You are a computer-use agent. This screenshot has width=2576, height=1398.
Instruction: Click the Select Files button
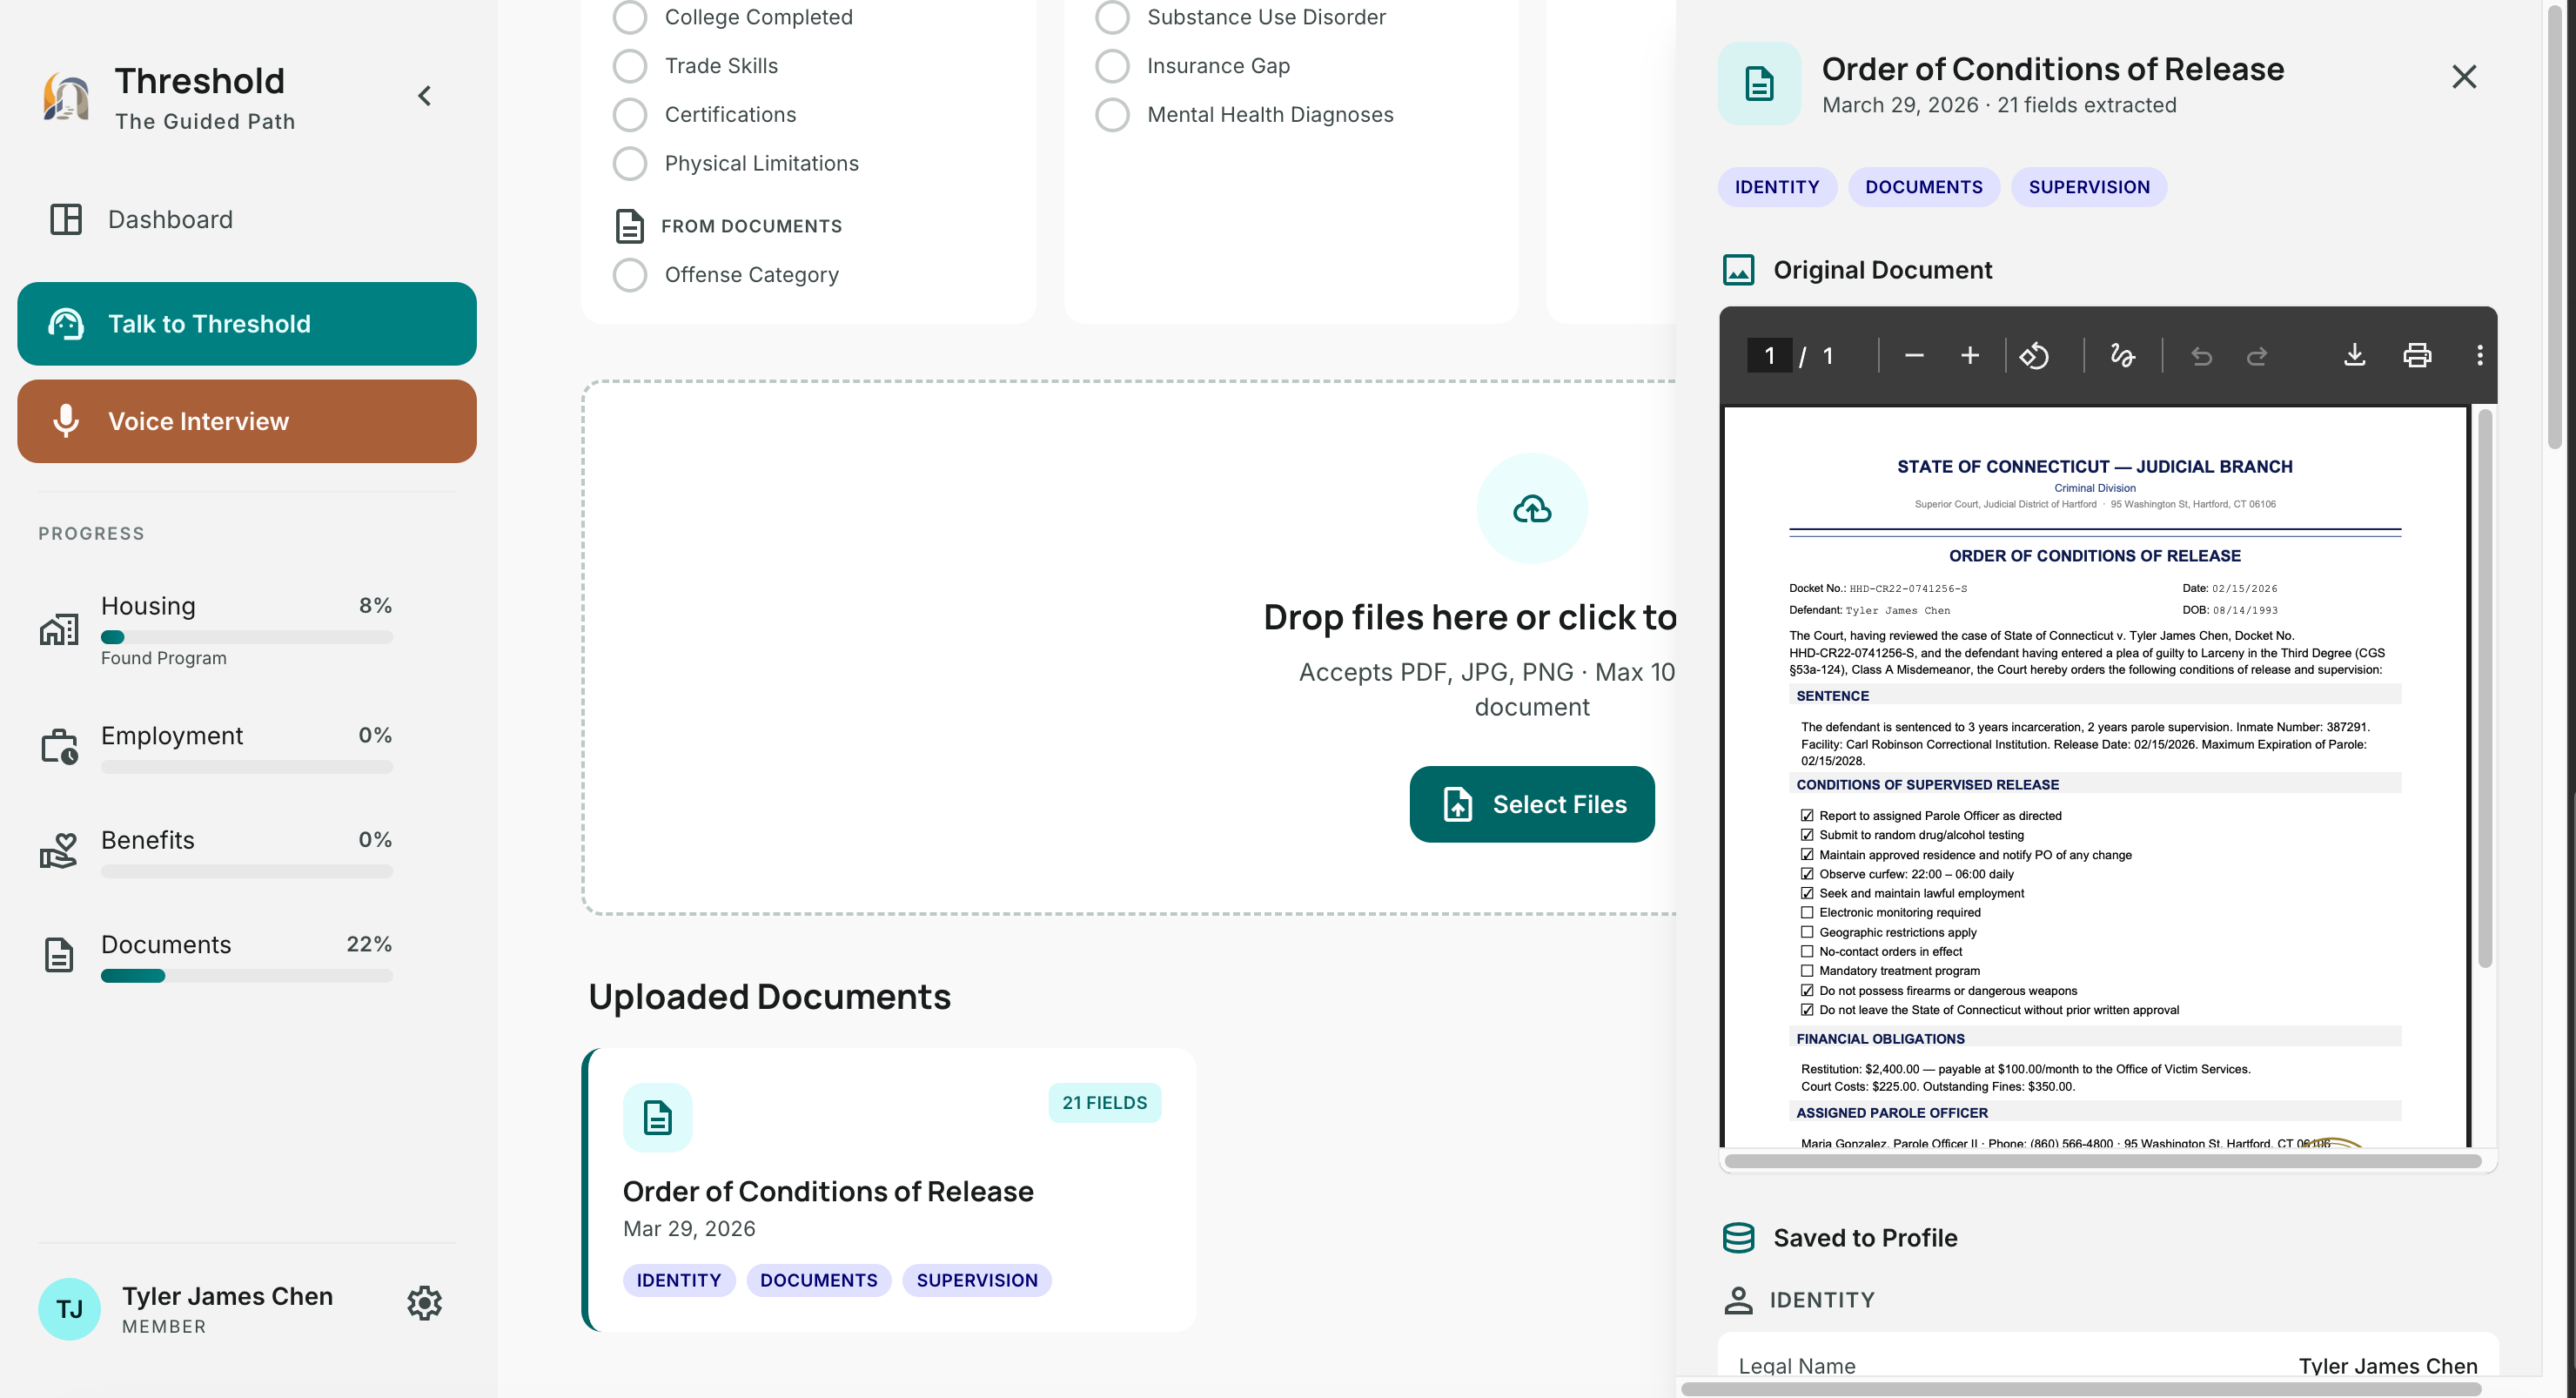click(x=1531, y=804)
